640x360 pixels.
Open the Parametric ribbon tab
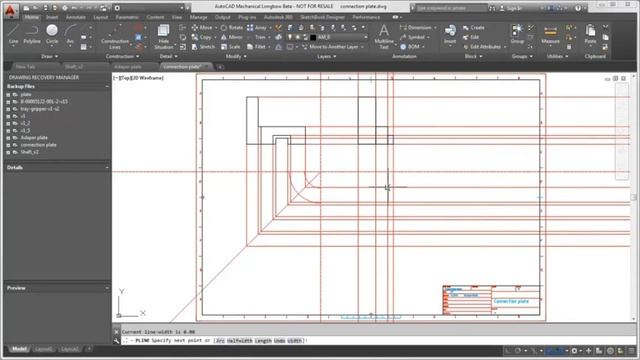coord(127,18)
